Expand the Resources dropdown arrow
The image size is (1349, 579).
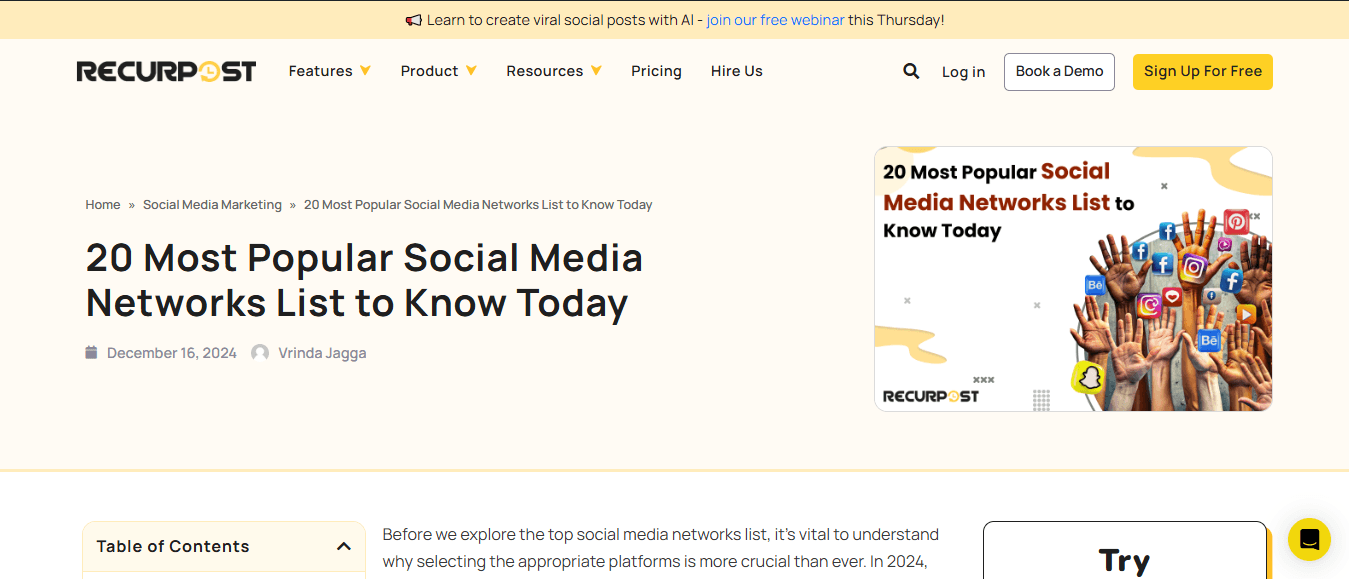[596, 71]
